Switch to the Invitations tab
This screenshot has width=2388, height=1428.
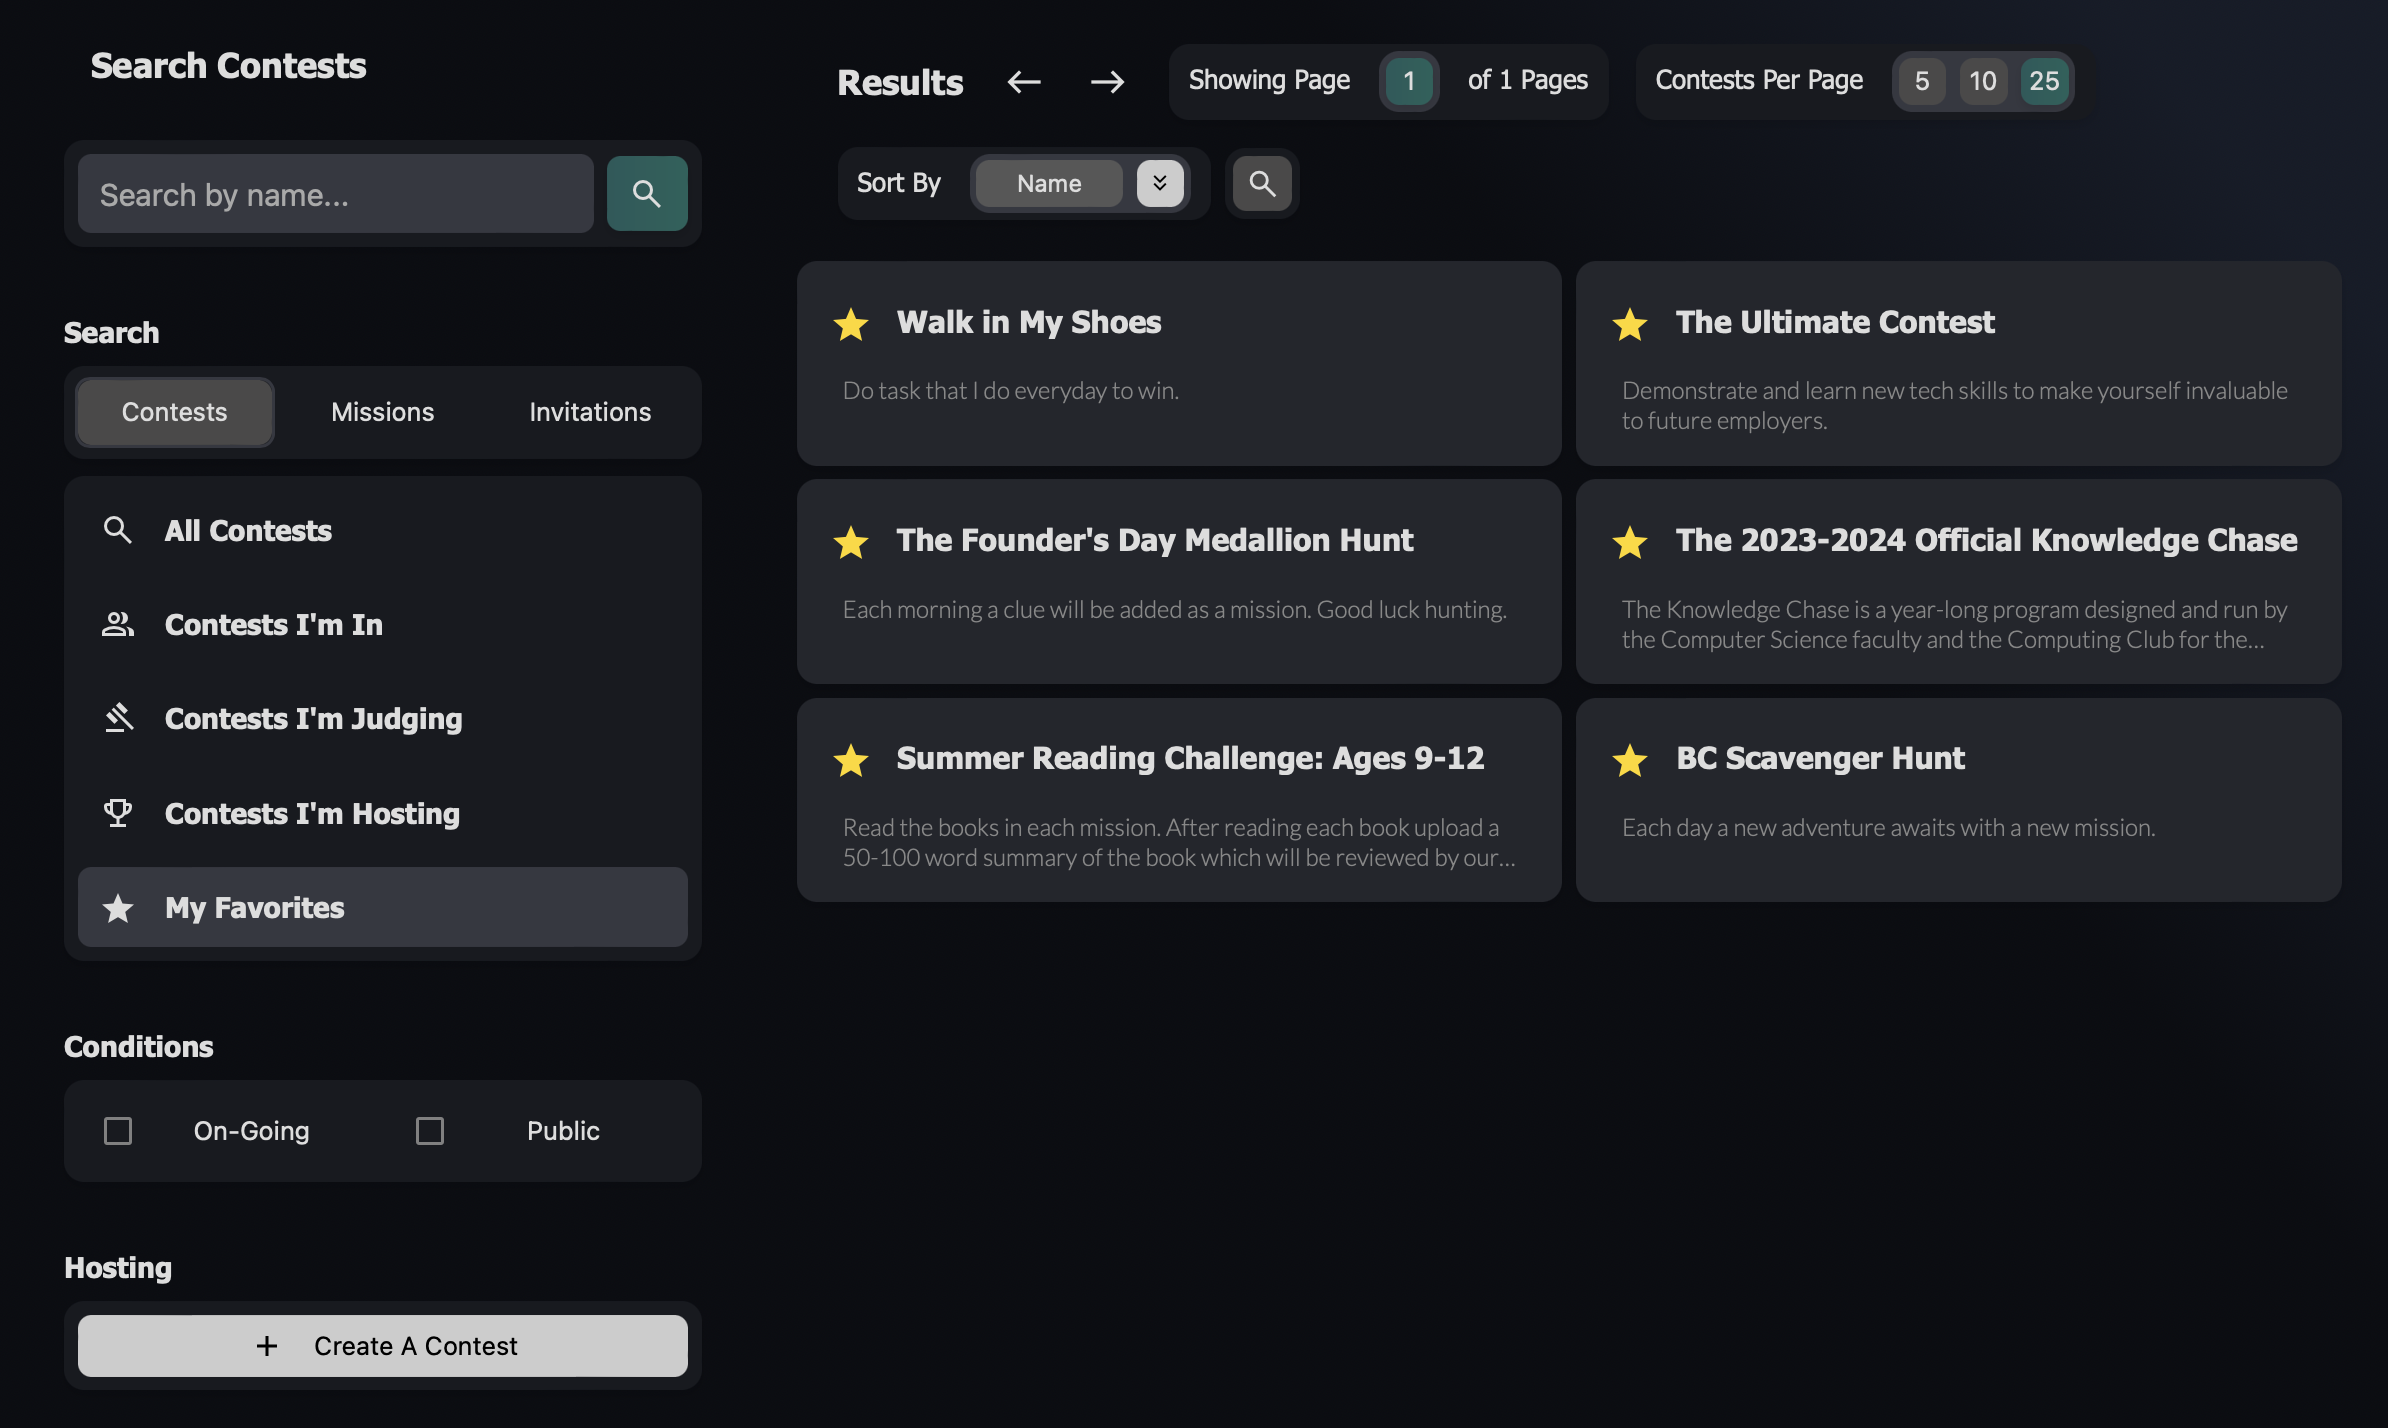pyautogui.click(x=590, y=412)
